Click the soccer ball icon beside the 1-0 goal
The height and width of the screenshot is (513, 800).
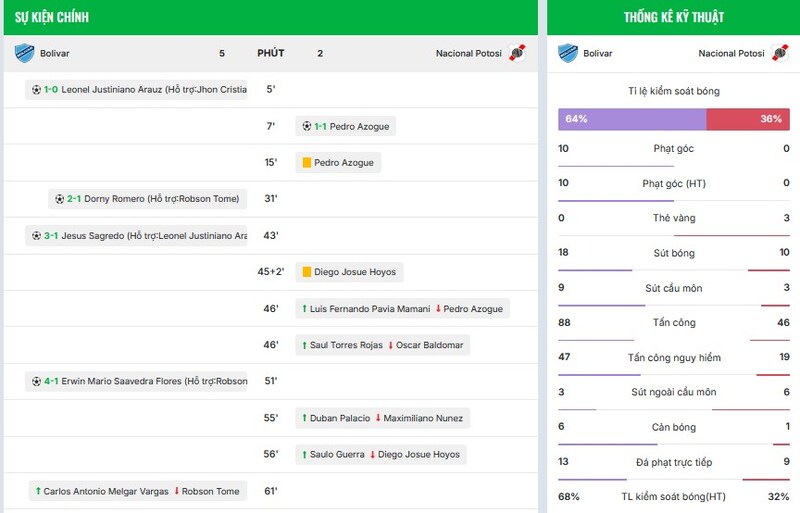pos(37,90)
